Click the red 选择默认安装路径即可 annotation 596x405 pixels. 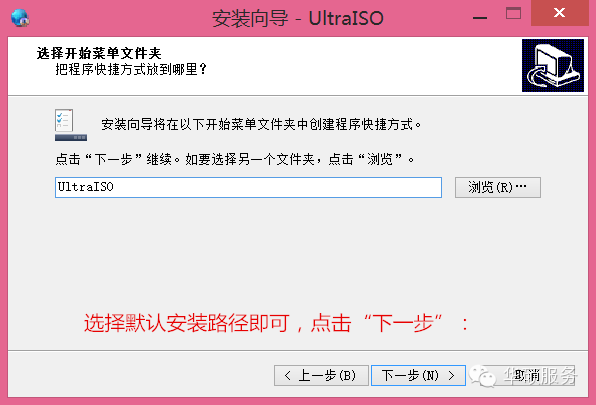(x=276, y=323)
